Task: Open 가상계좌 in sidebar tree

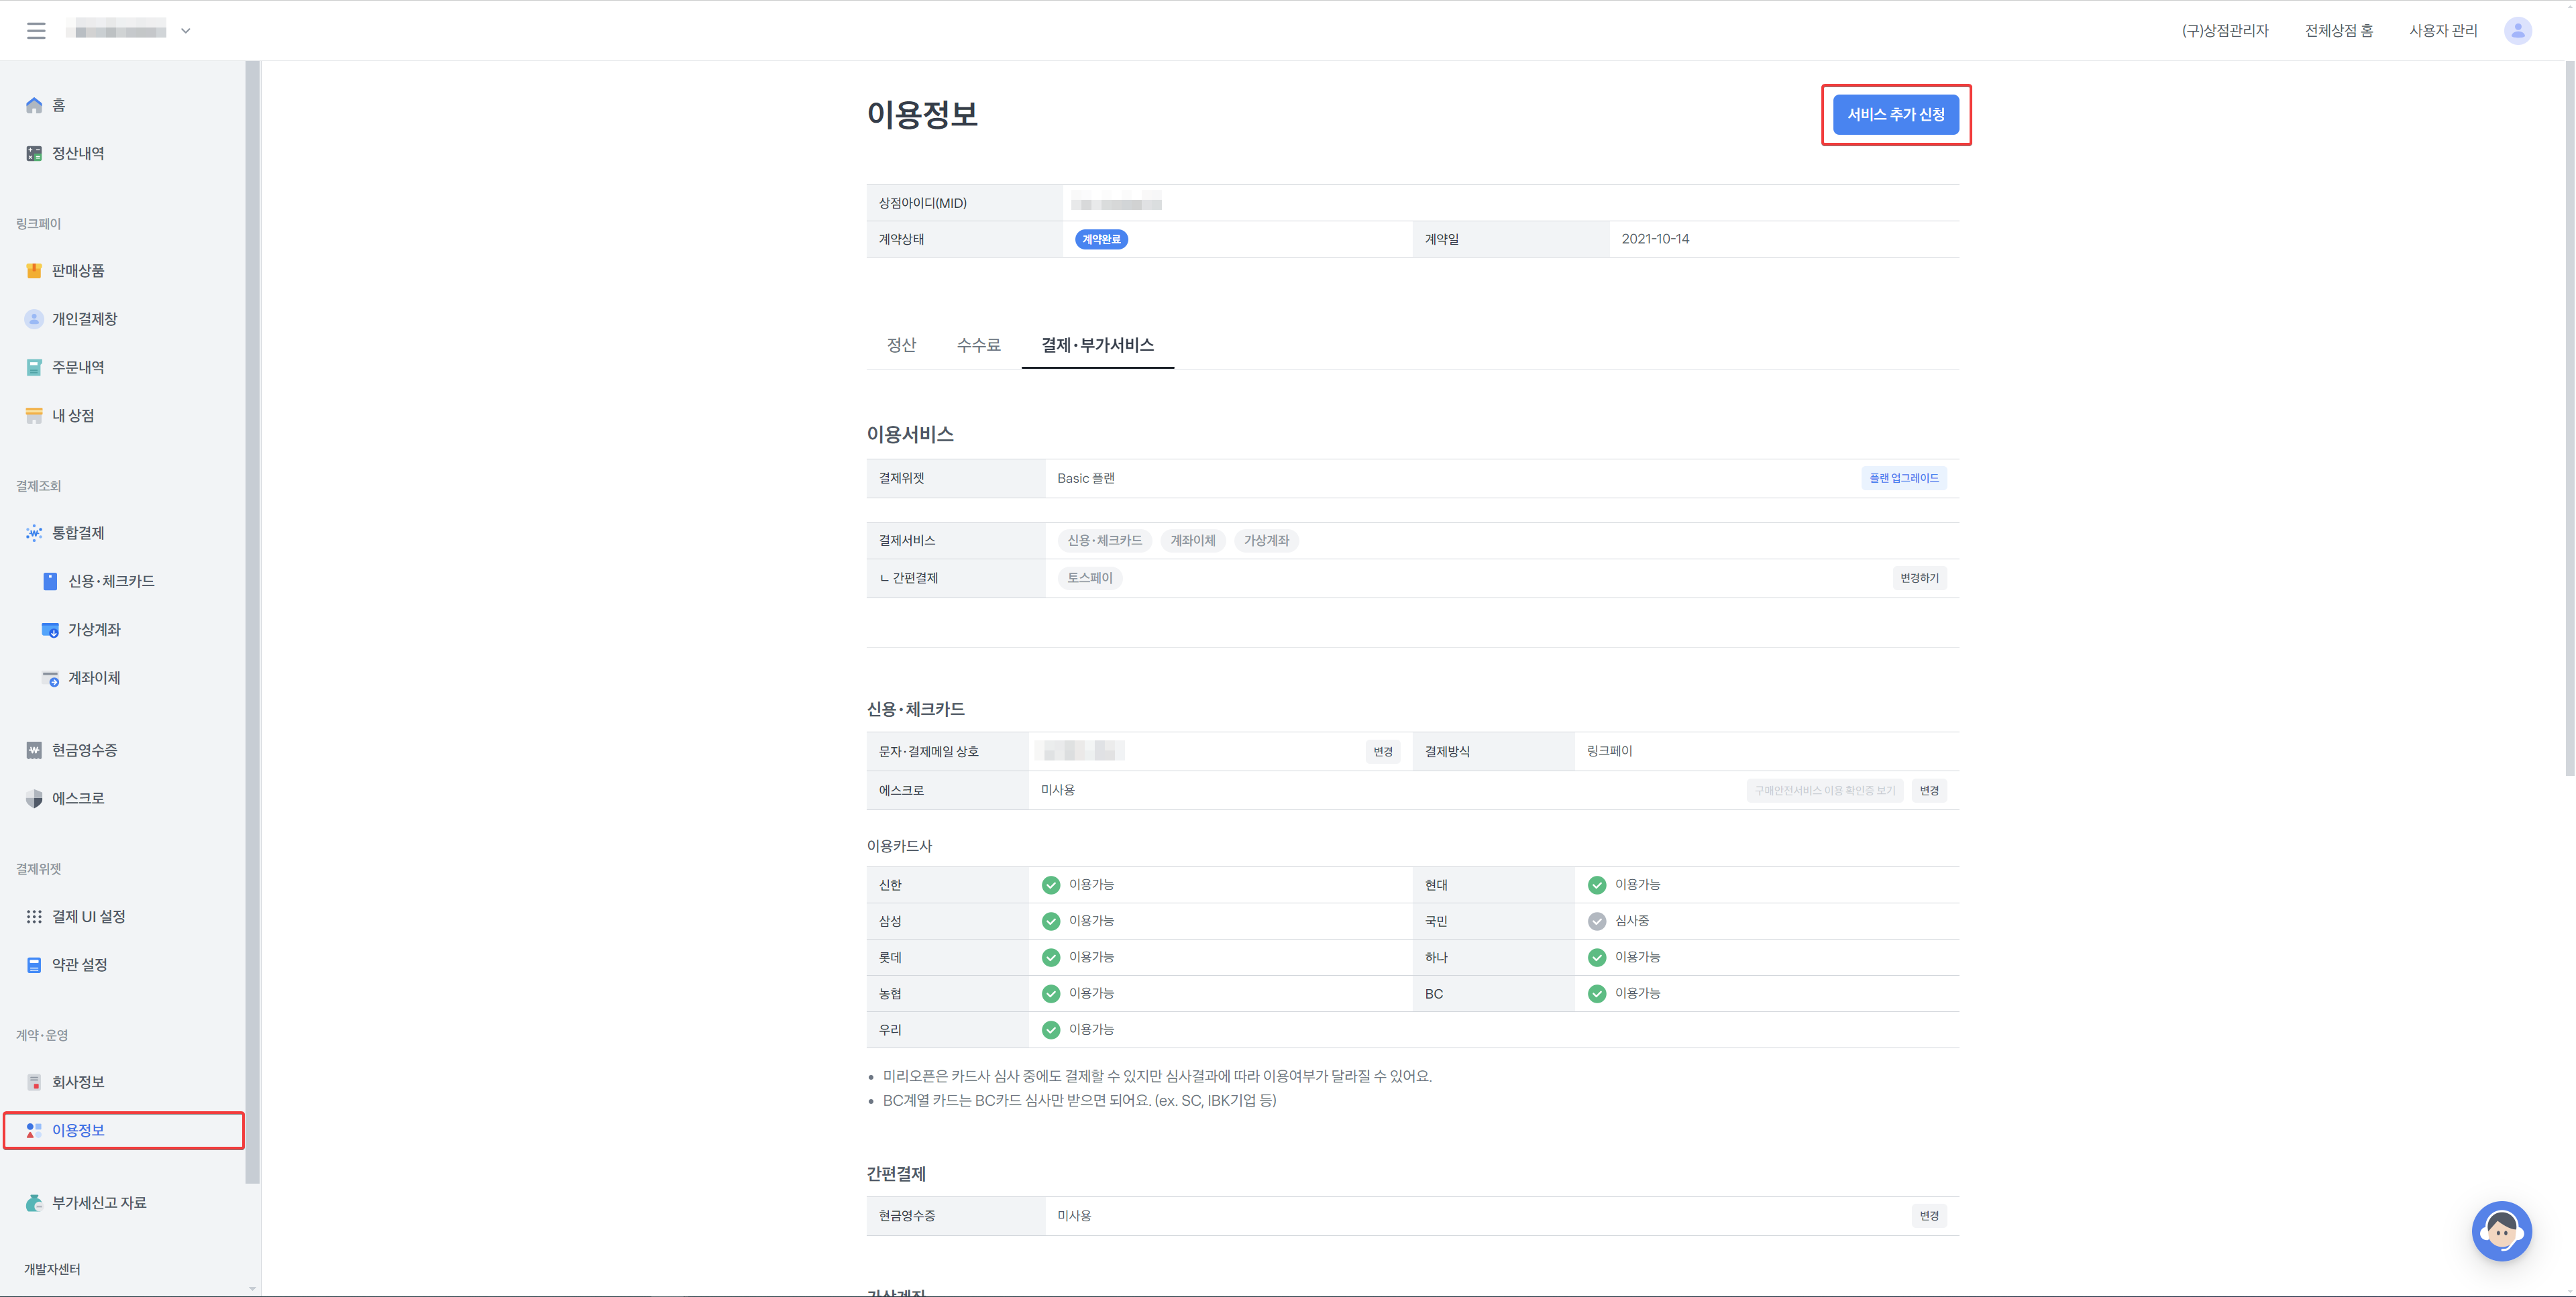Action: (x=94, y=630)
